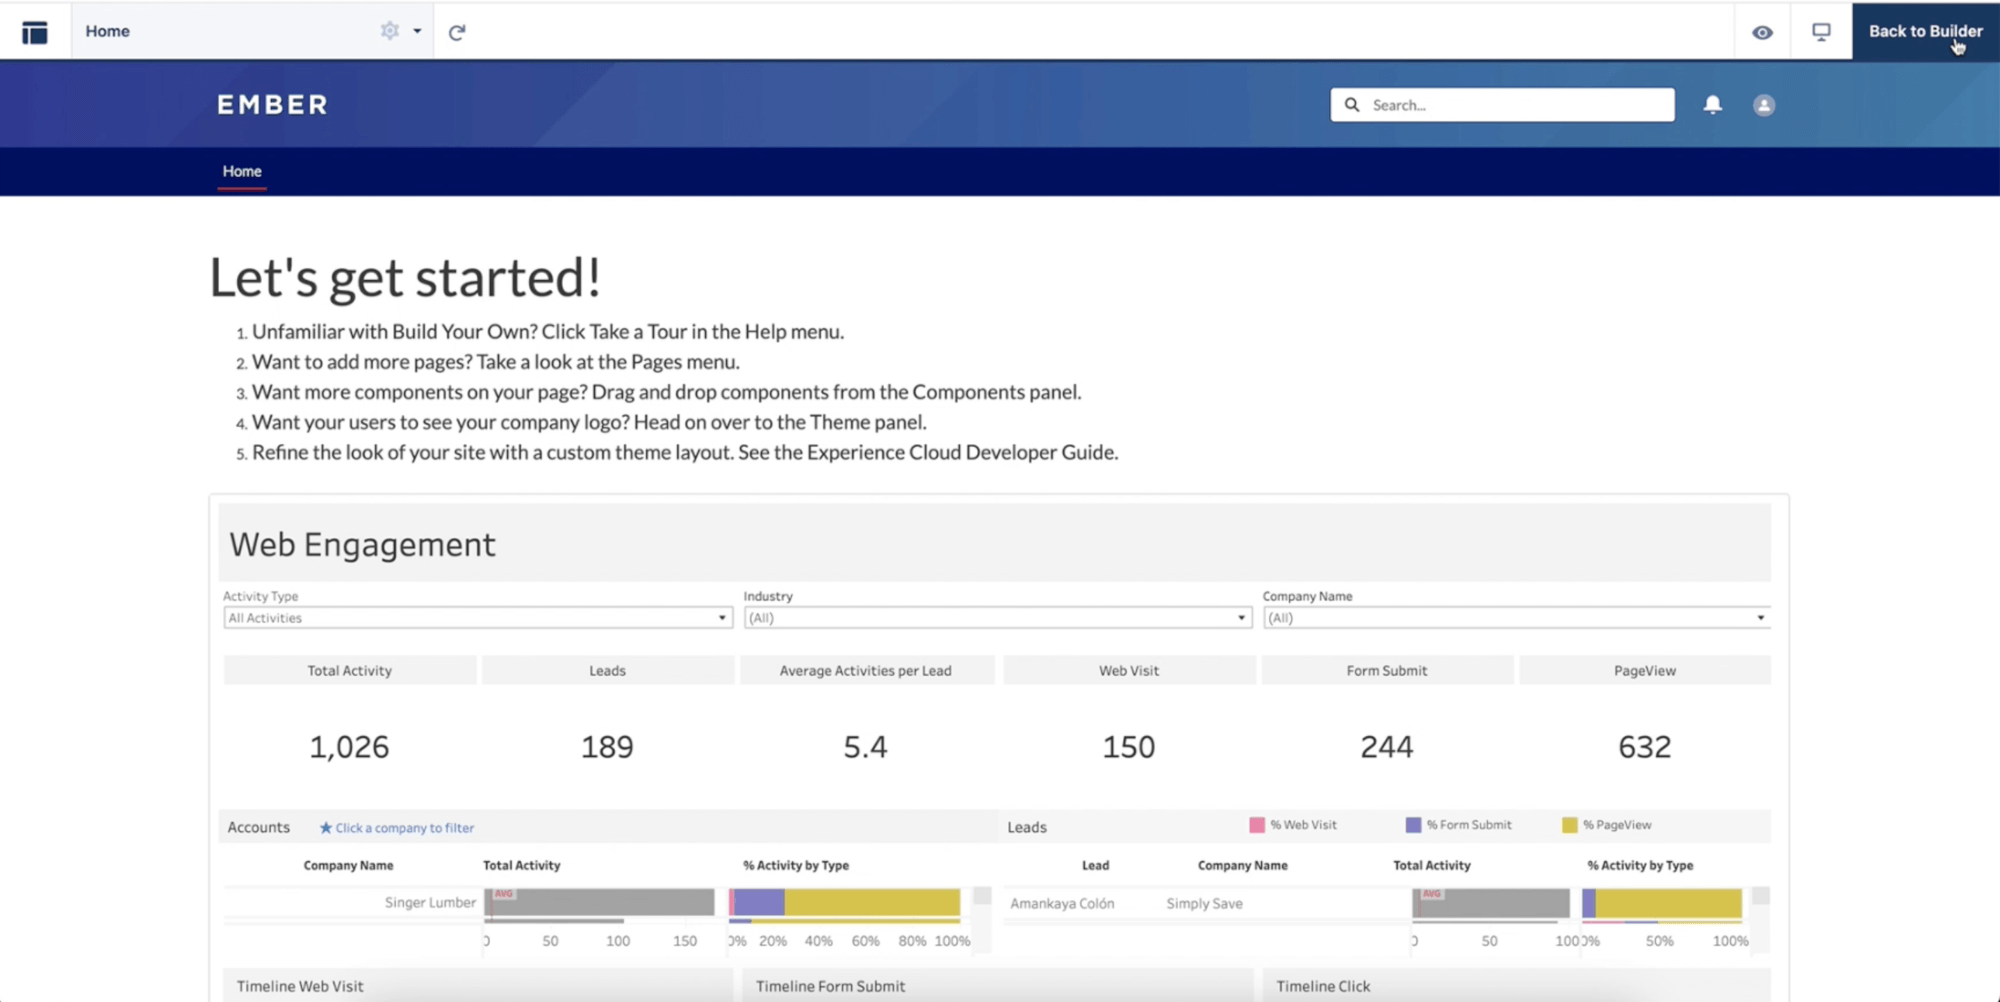Image resolution: width=2000 pixels, height=1002 pixels.
Task: Select the Home navigation tab
Action: click(x=241, y=171)
